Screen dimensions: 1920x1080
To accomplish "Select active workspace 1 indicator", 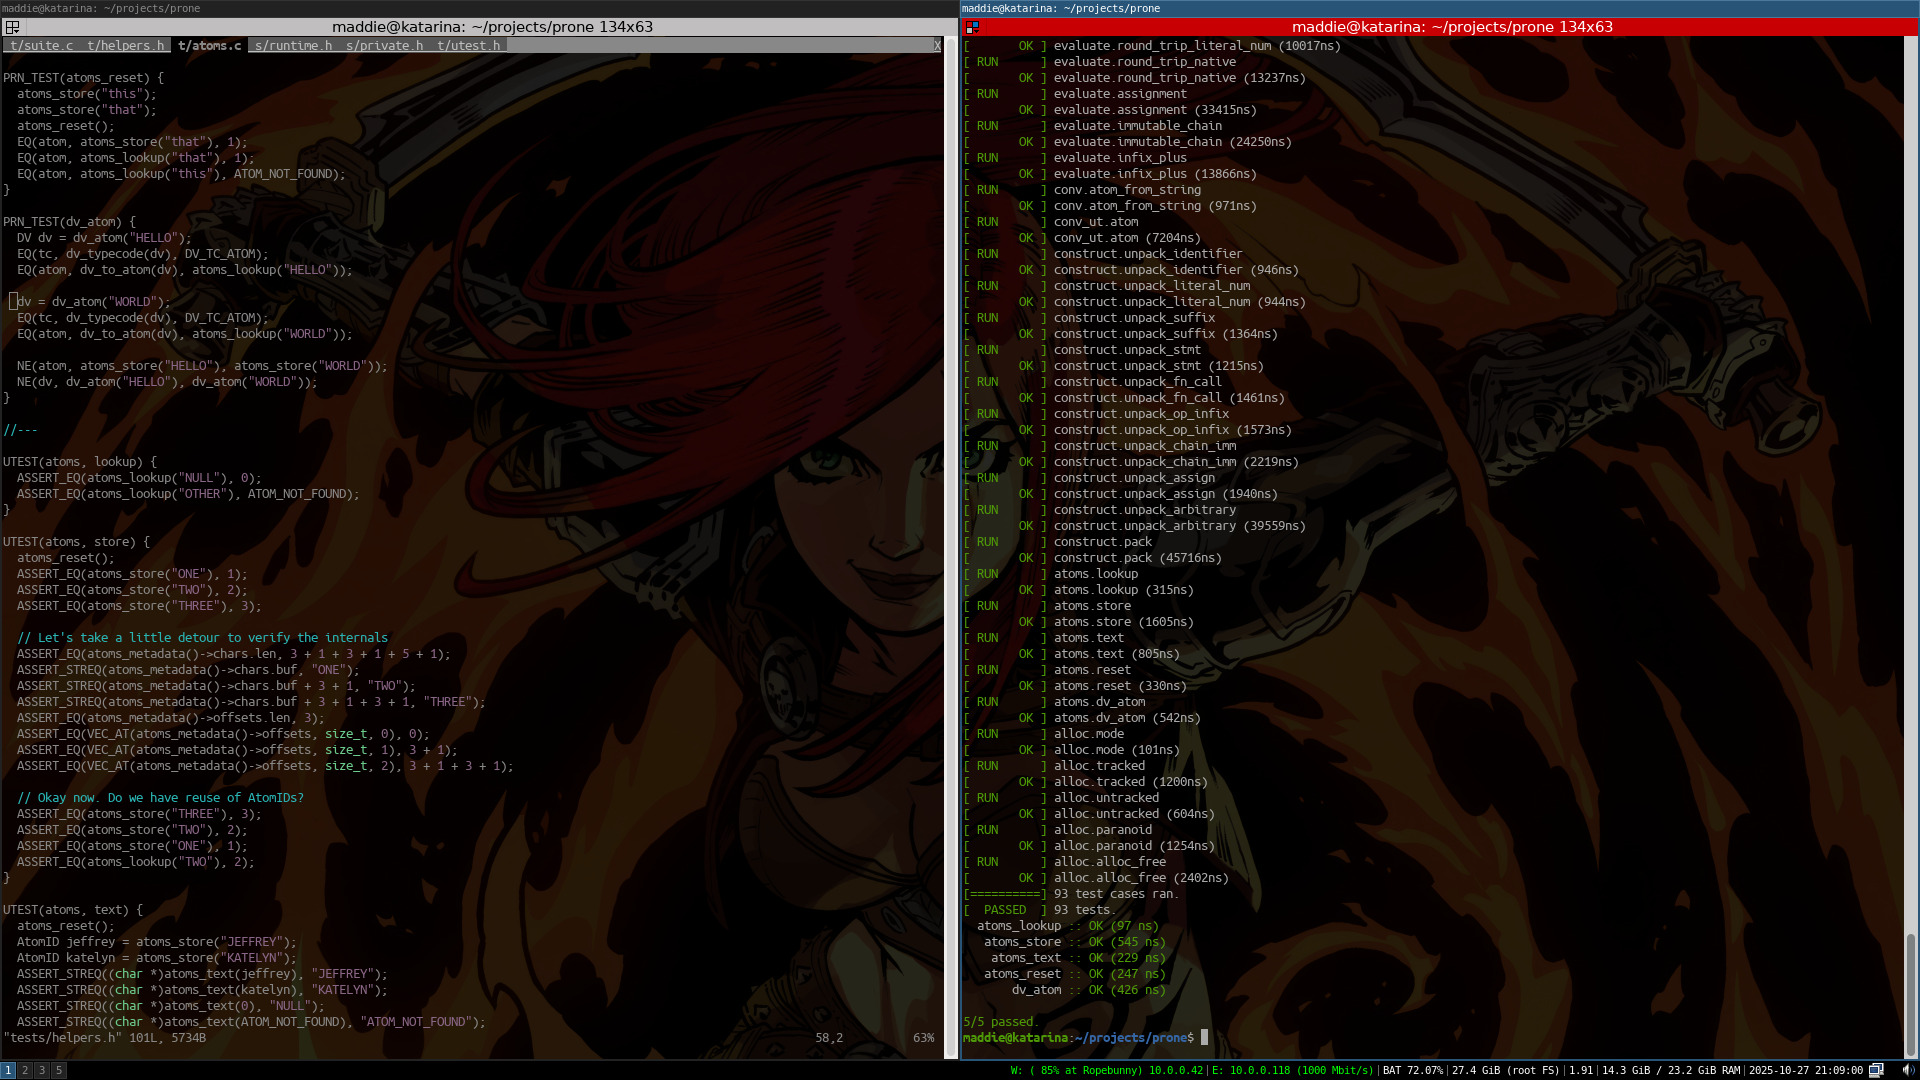I will click(x=8, y=1070).
